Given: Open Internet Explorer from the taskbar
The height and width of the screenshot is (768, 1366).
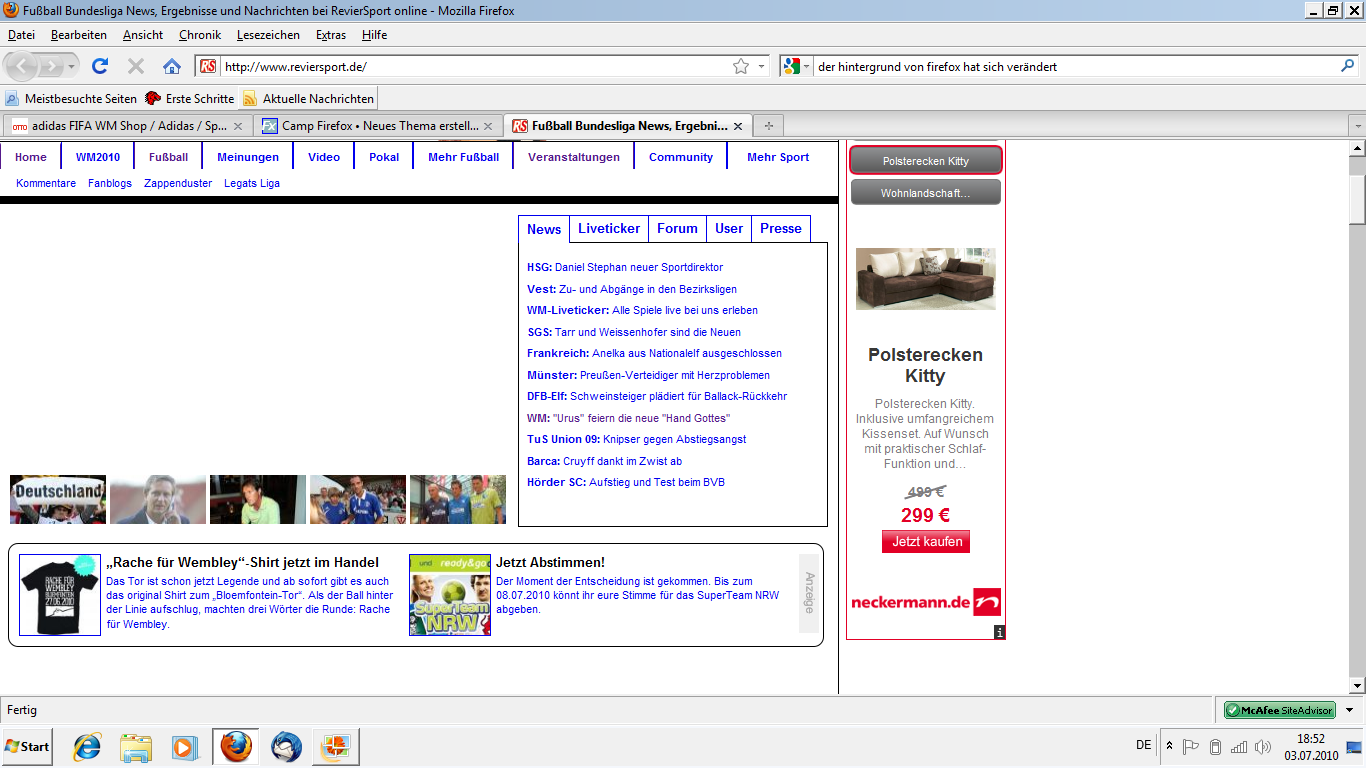Looking at the screenshot, I should point(87,747).
